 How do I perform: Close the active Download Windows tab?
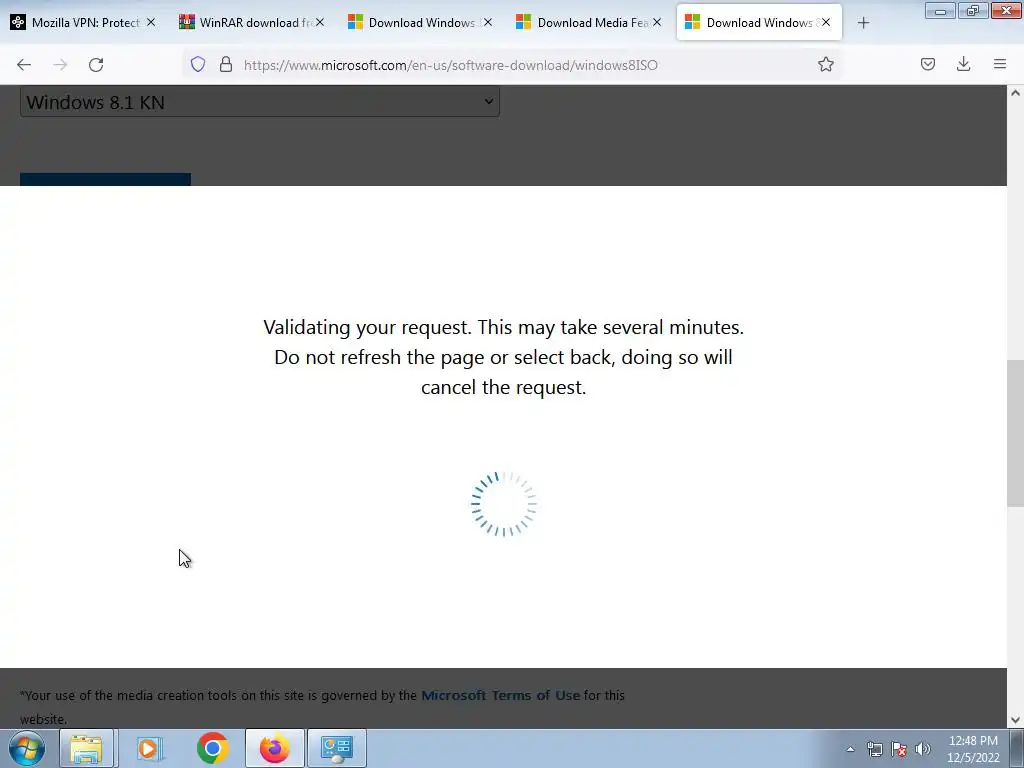pos(826,22)
